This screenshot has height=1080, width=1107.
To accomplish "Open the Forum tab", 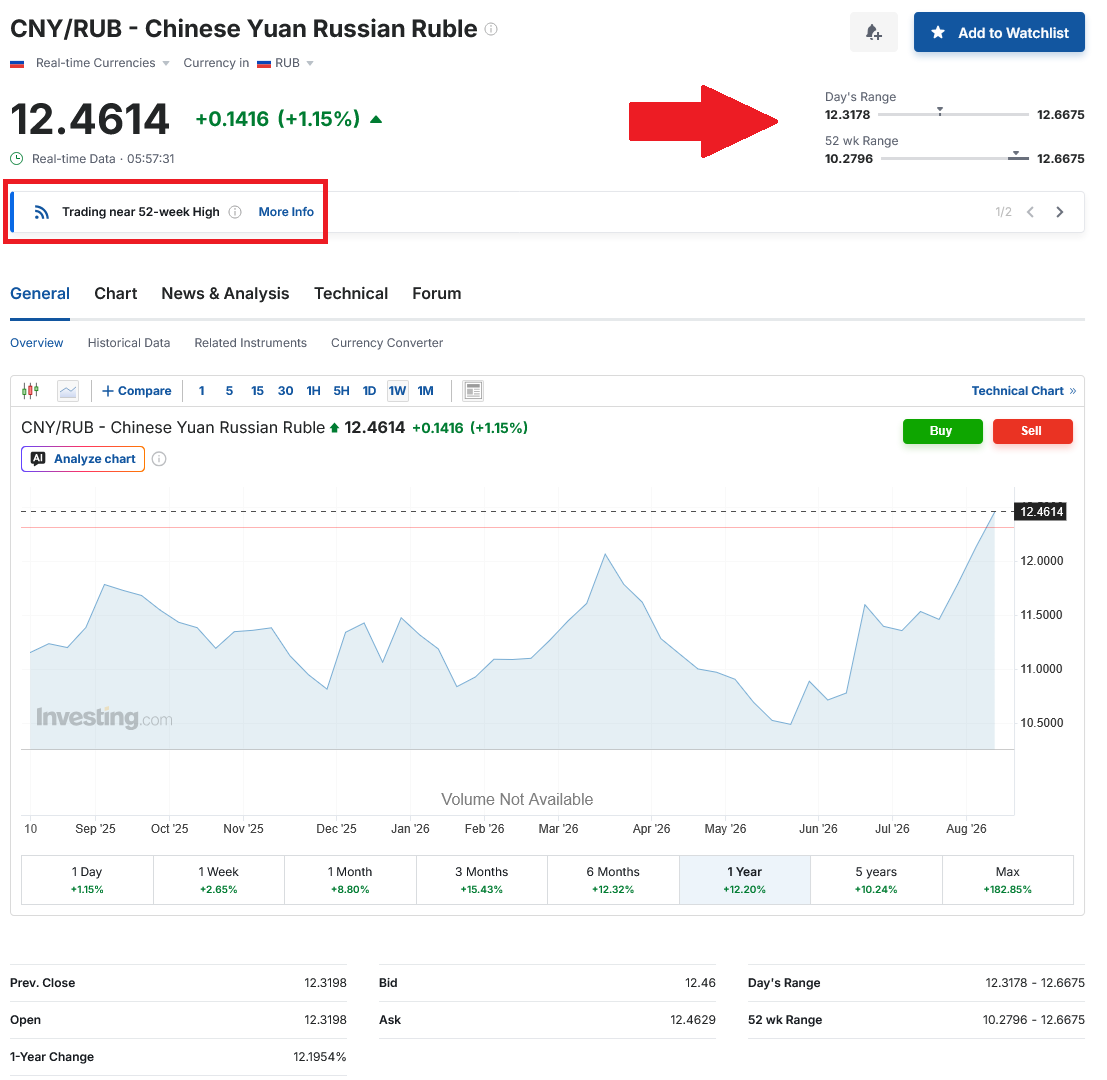I will coord(436,294).
